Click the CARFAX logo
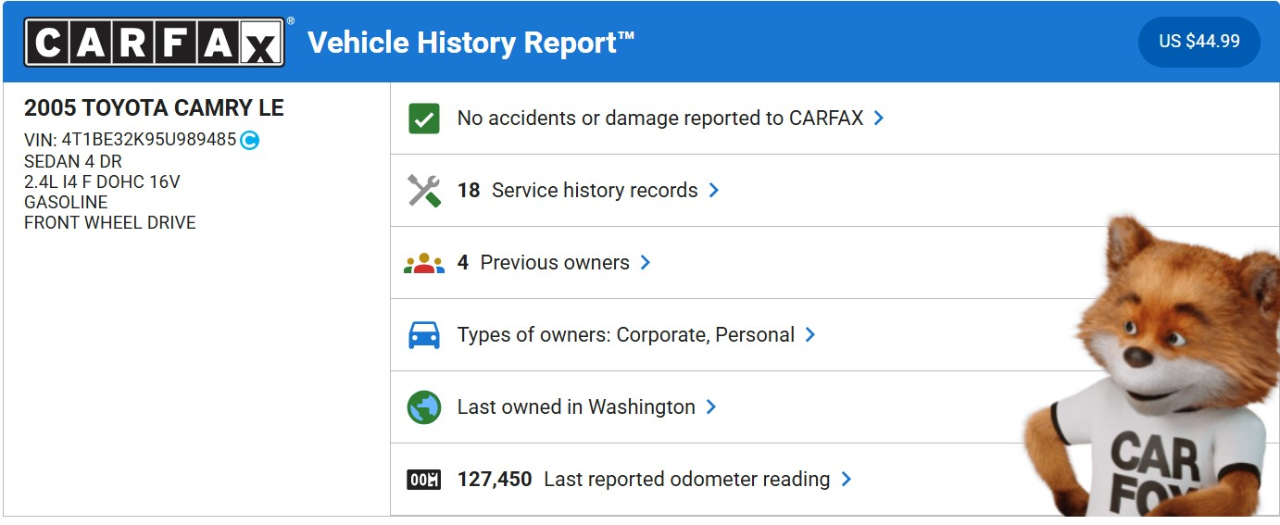 point(155,42)
